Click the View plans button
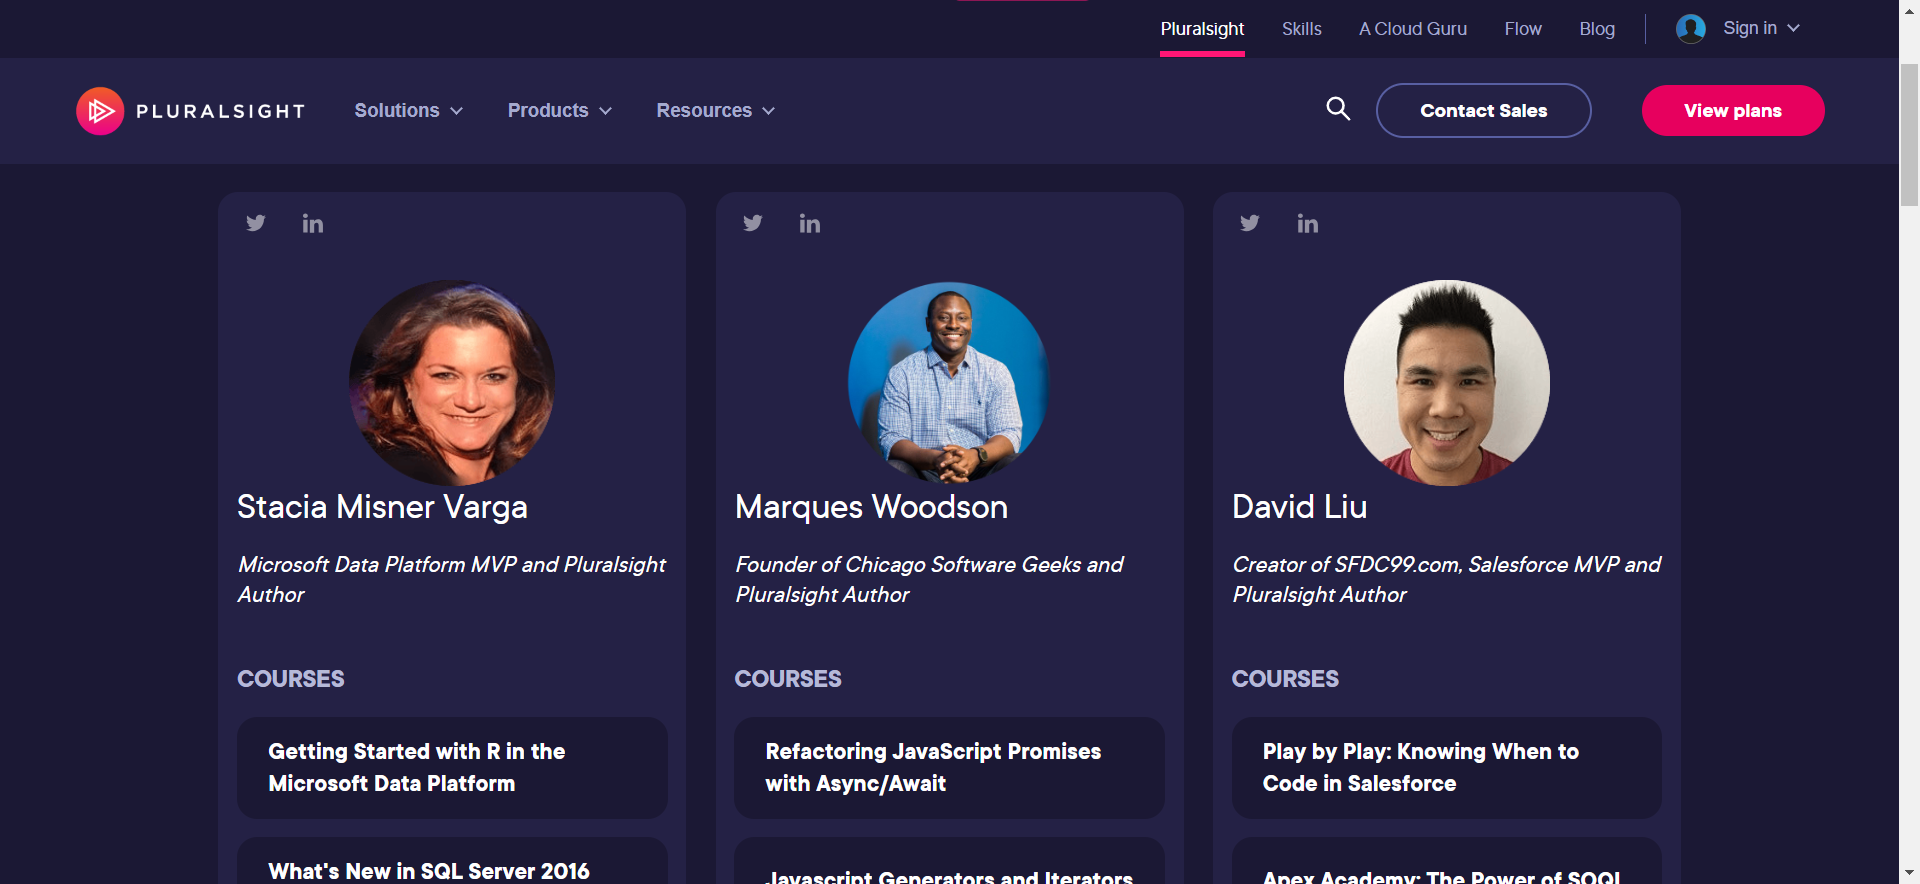The width and height of the screenshot is (1920, 884). pyautogui.click(x=1733, y=111)
